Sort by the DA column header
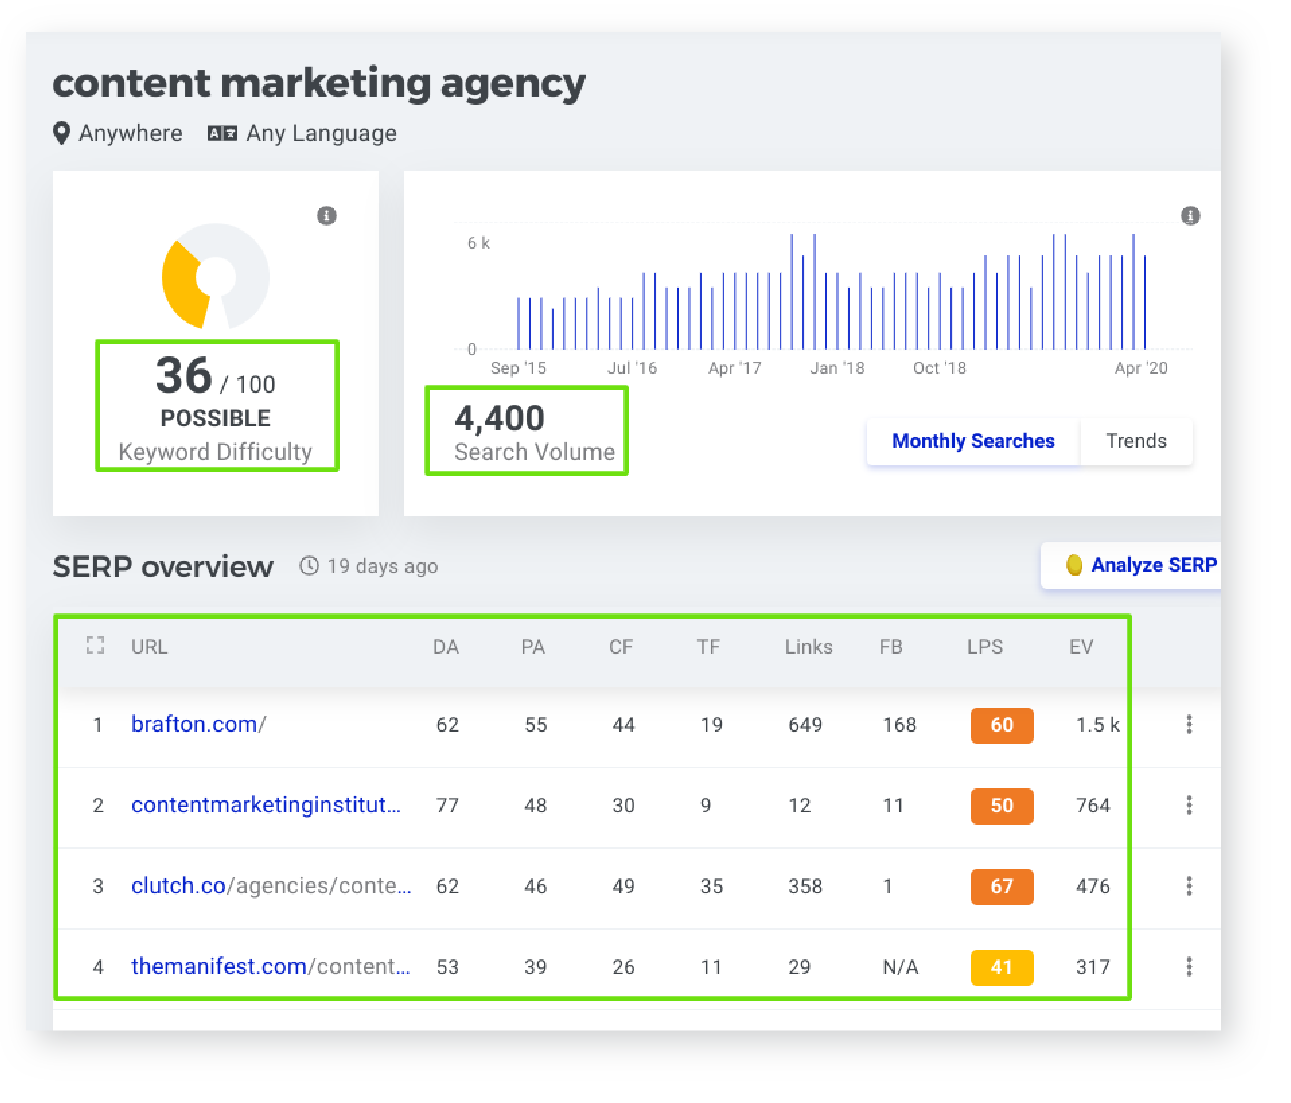 click(x=446, y=647)
